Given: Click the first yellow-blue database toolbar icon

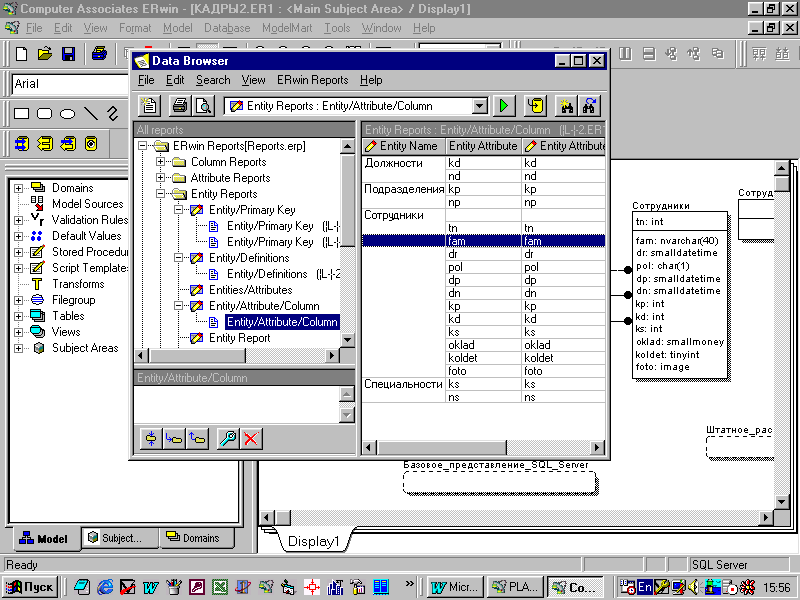Looking at the screenshot, I should [x=22, y=144].
